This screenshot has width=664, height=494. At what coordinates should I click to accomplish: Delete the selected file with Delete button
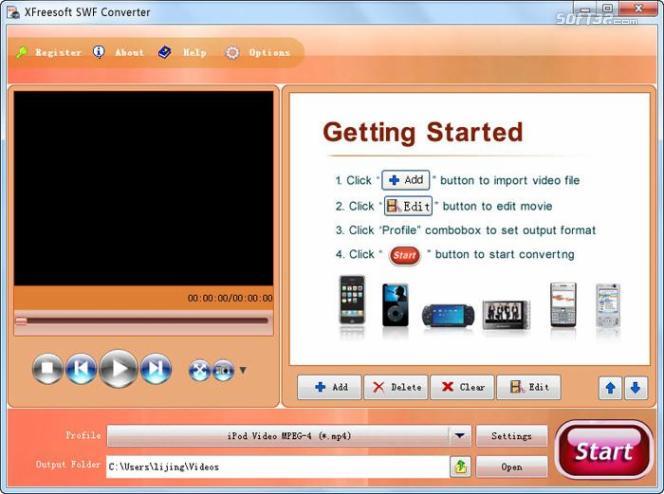click(x=396, y=387)
